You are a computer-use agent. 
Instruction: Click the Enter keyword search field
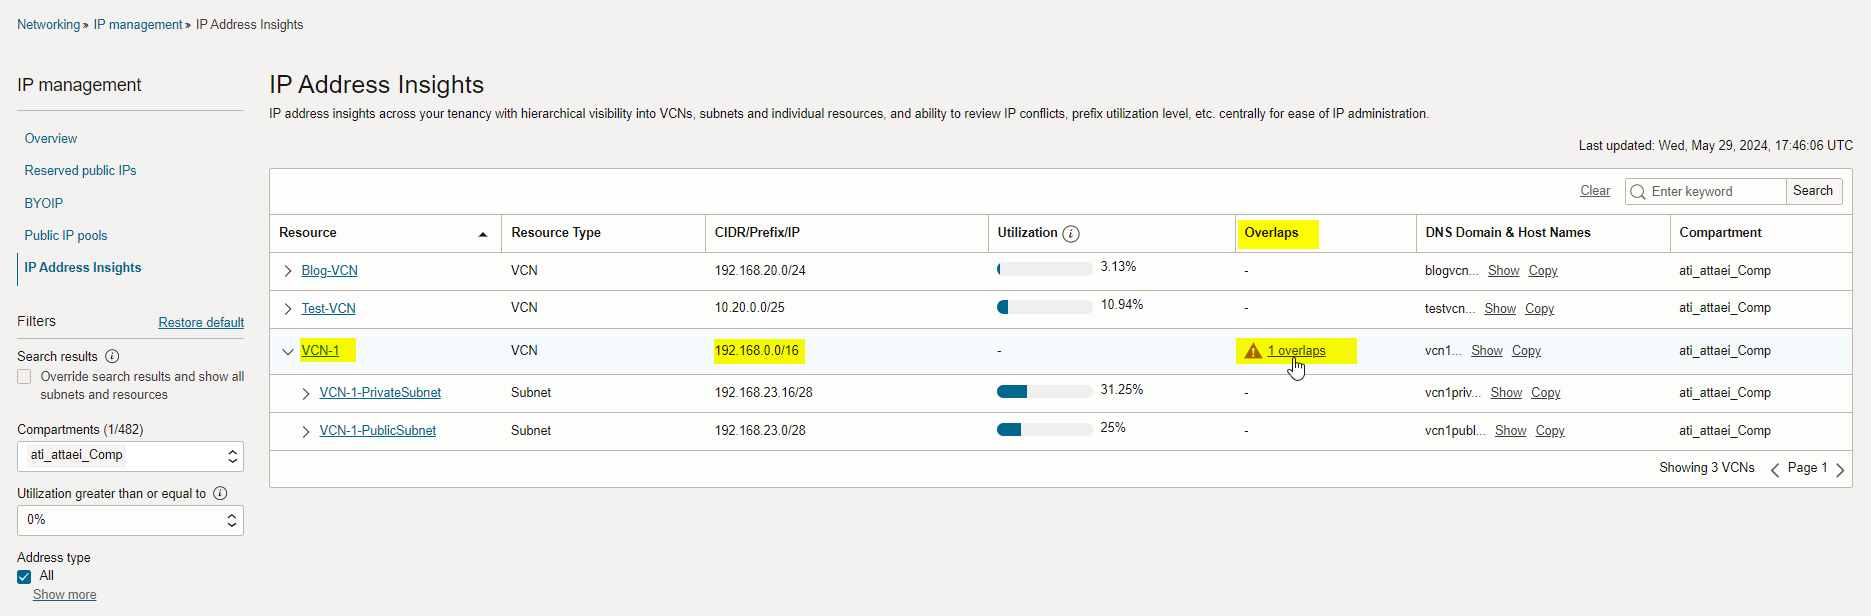click(x=1714, y=191)
